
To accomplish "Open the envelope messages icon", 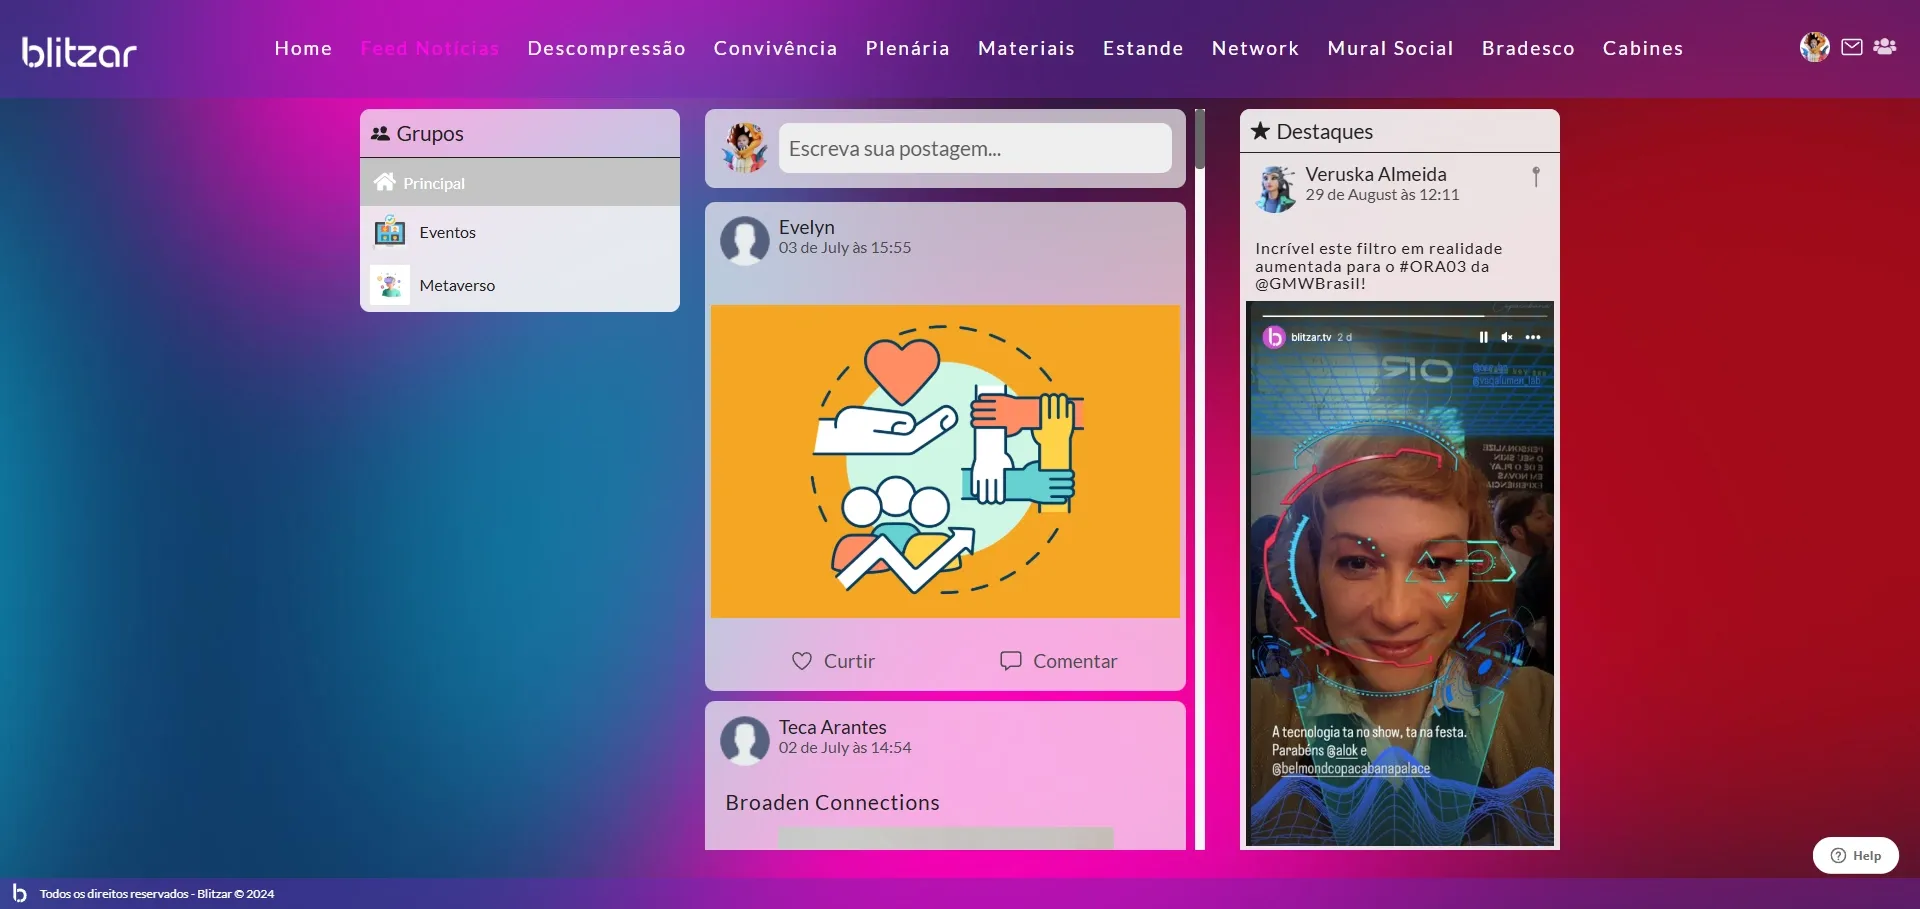I will (1851, 47).
